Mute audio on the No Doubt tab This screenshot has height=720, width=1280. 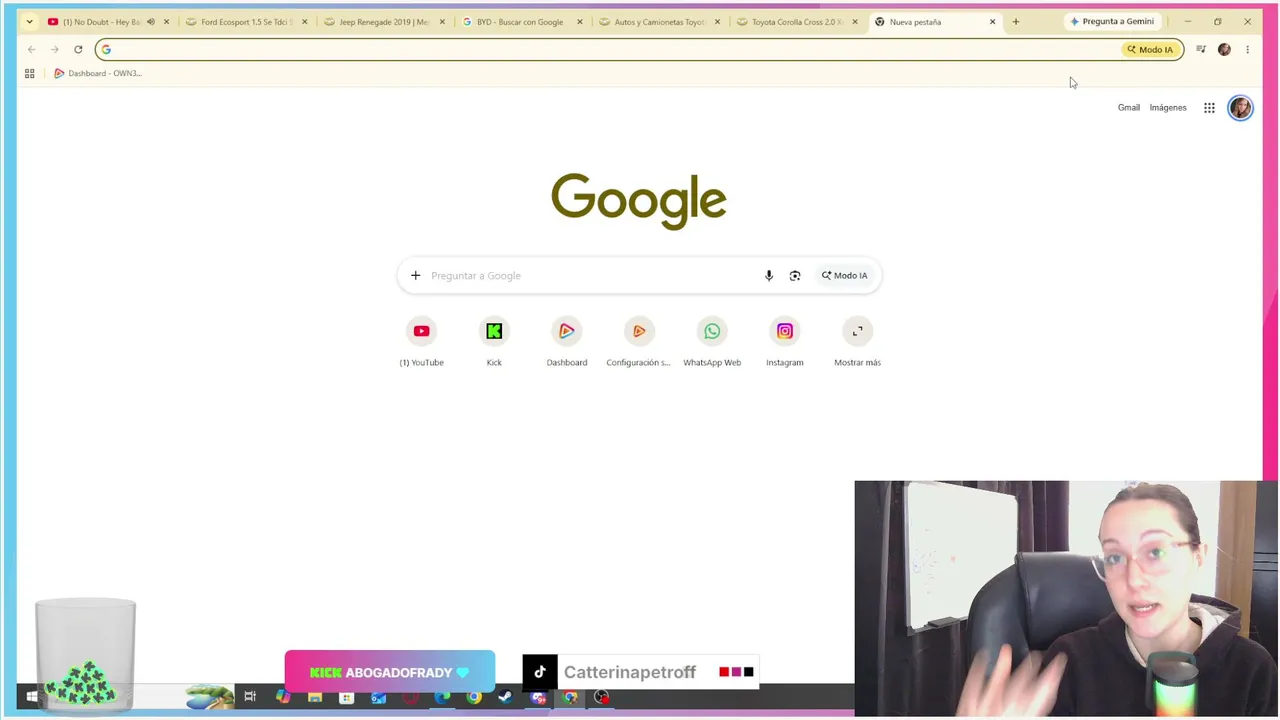point(151,21)
